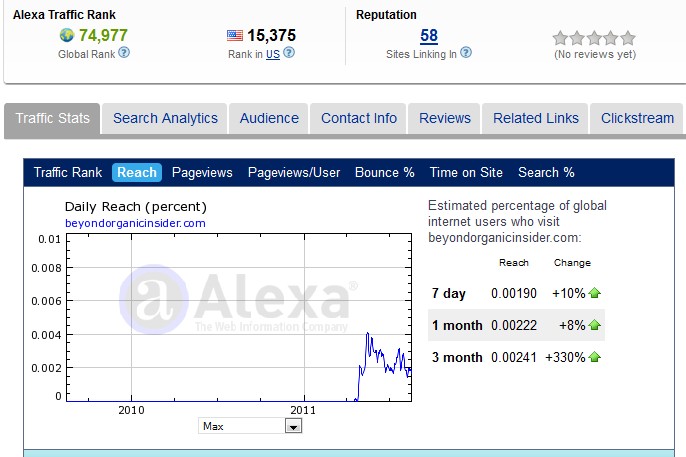Click the 7 day green up arrow
Image resolution: width=686 pixels, height=457 pixels.
click(x=595, y=293)
